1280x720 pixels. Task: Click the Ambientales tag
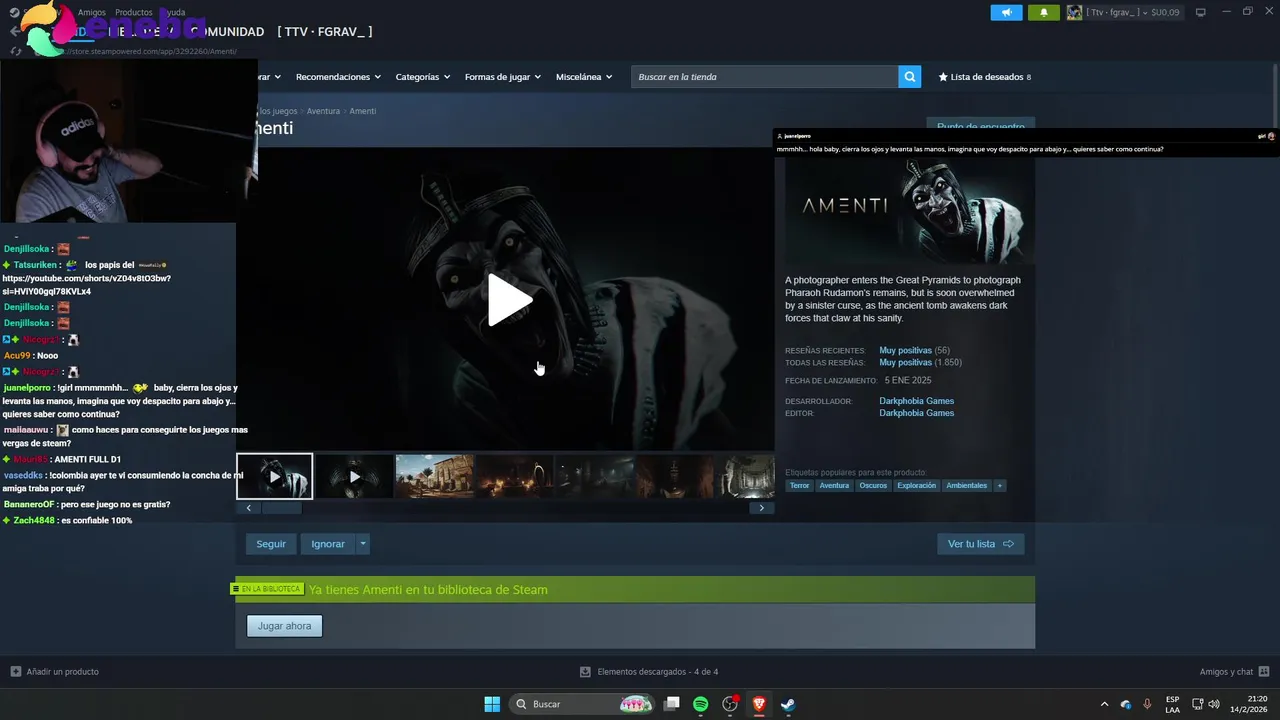click(x=966, y=486)
